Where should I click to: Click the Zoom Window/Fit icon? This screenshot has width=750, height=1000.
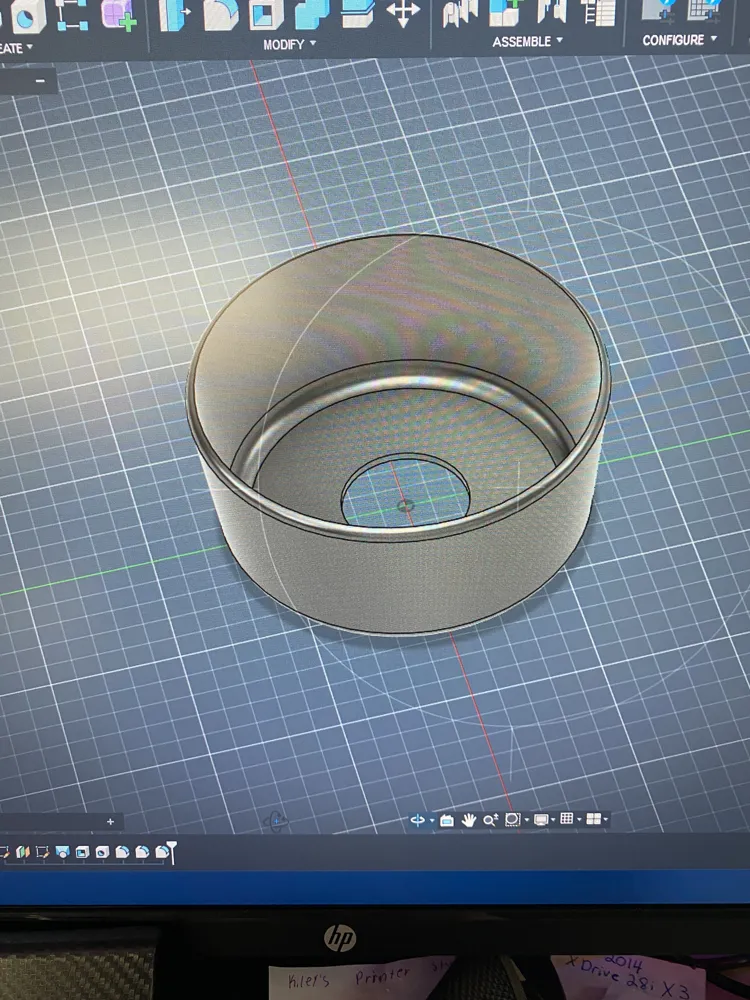[512, 820]
